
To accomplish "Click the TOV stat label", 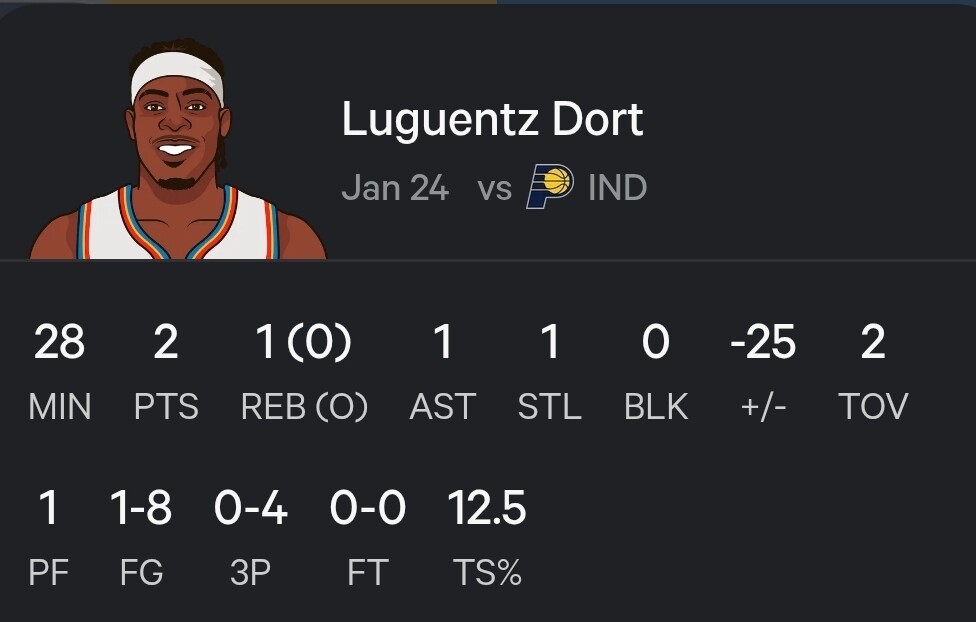I will click(x=873, y=407).
